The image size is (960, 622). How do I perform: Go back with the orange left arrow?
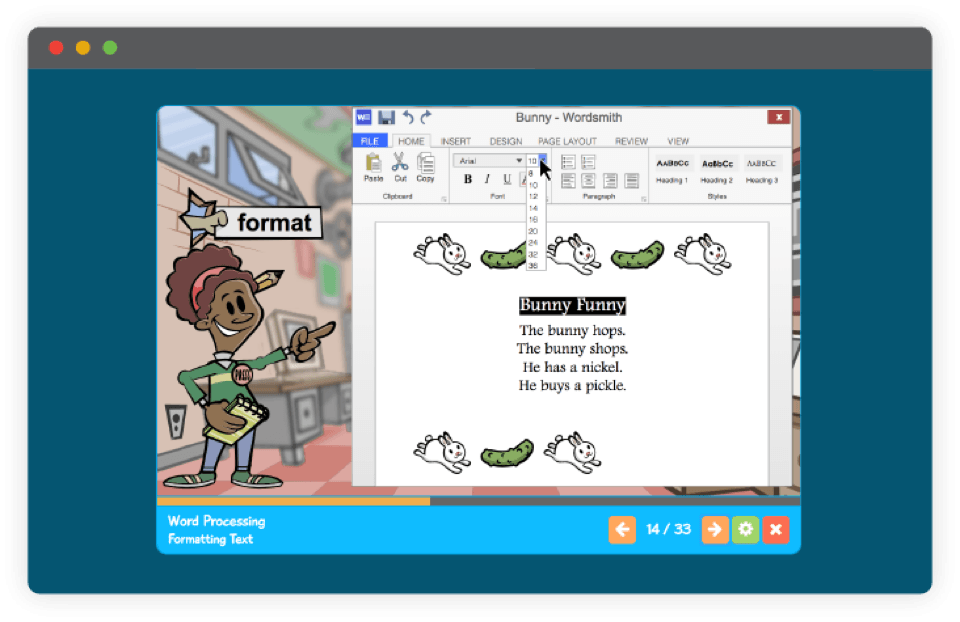coord(622,529)
